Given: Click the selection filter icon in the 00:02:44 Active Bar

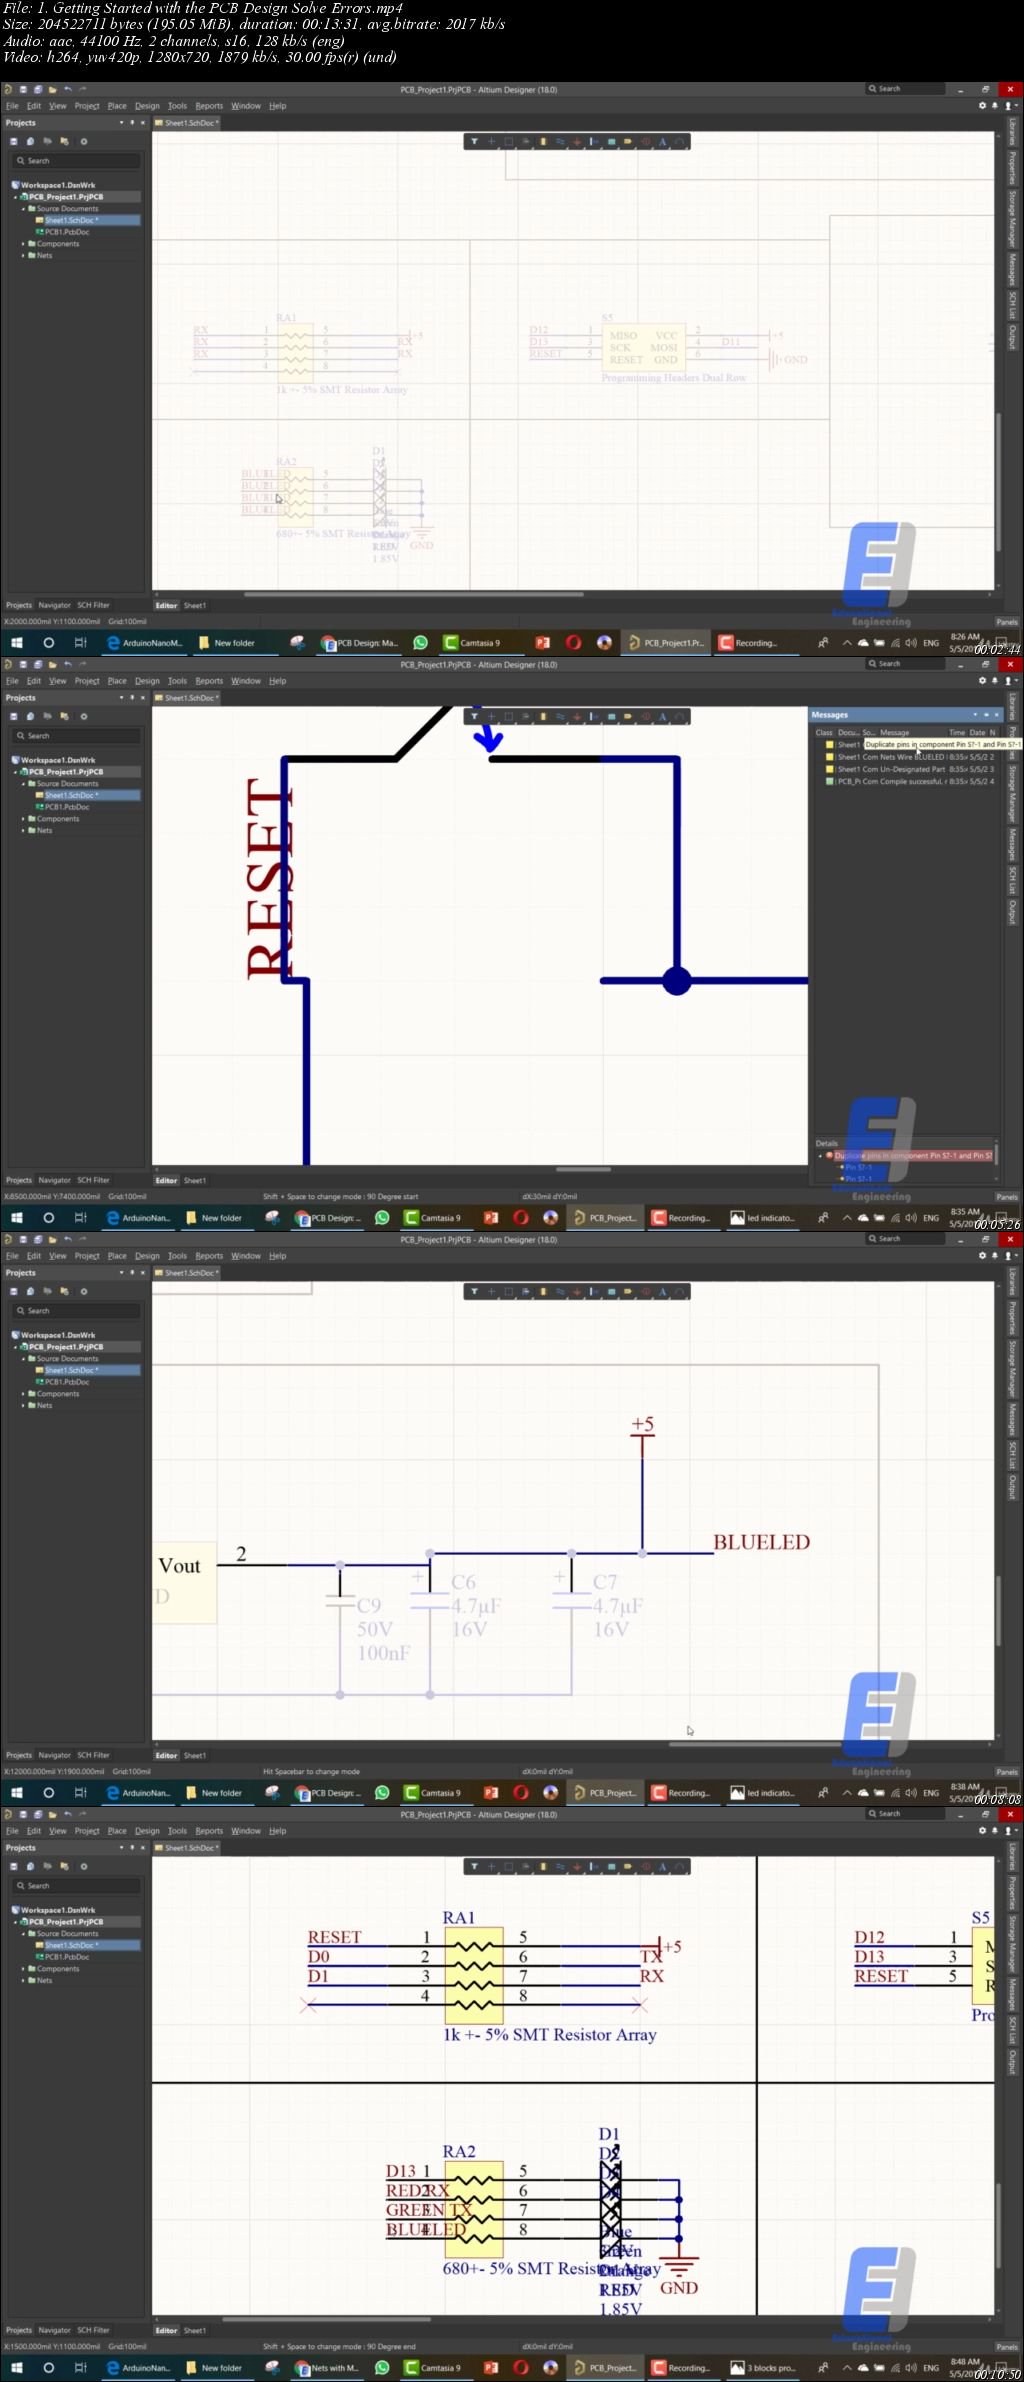Looking at the screenshot, I should [x=474, y=142].
